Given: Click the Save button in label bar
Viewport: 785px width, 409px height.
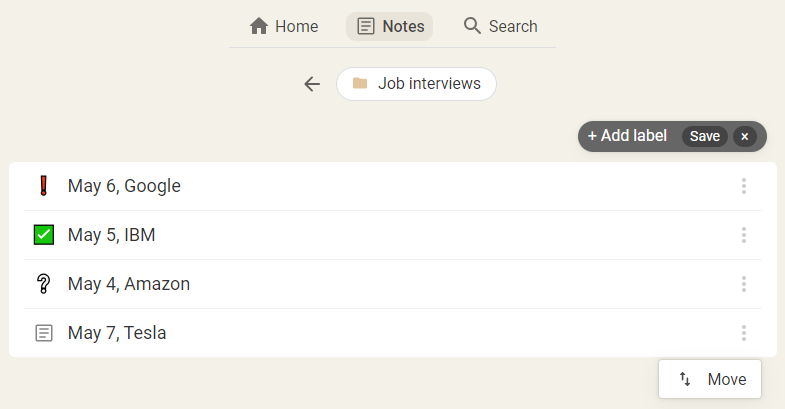Looking at the screenshot, I should coord(704,136).
